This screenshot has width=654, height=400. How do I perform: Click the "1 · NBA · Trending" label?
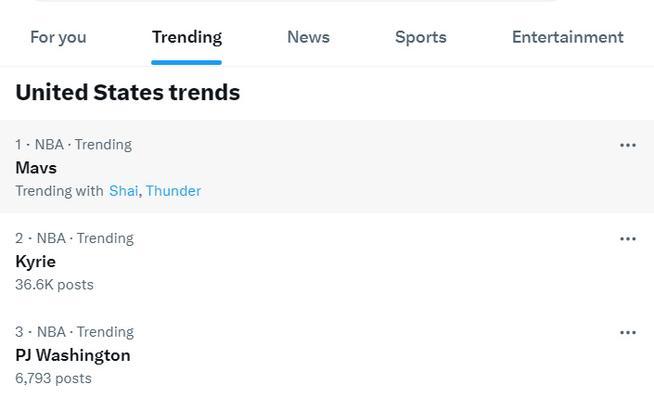[73, 145]
